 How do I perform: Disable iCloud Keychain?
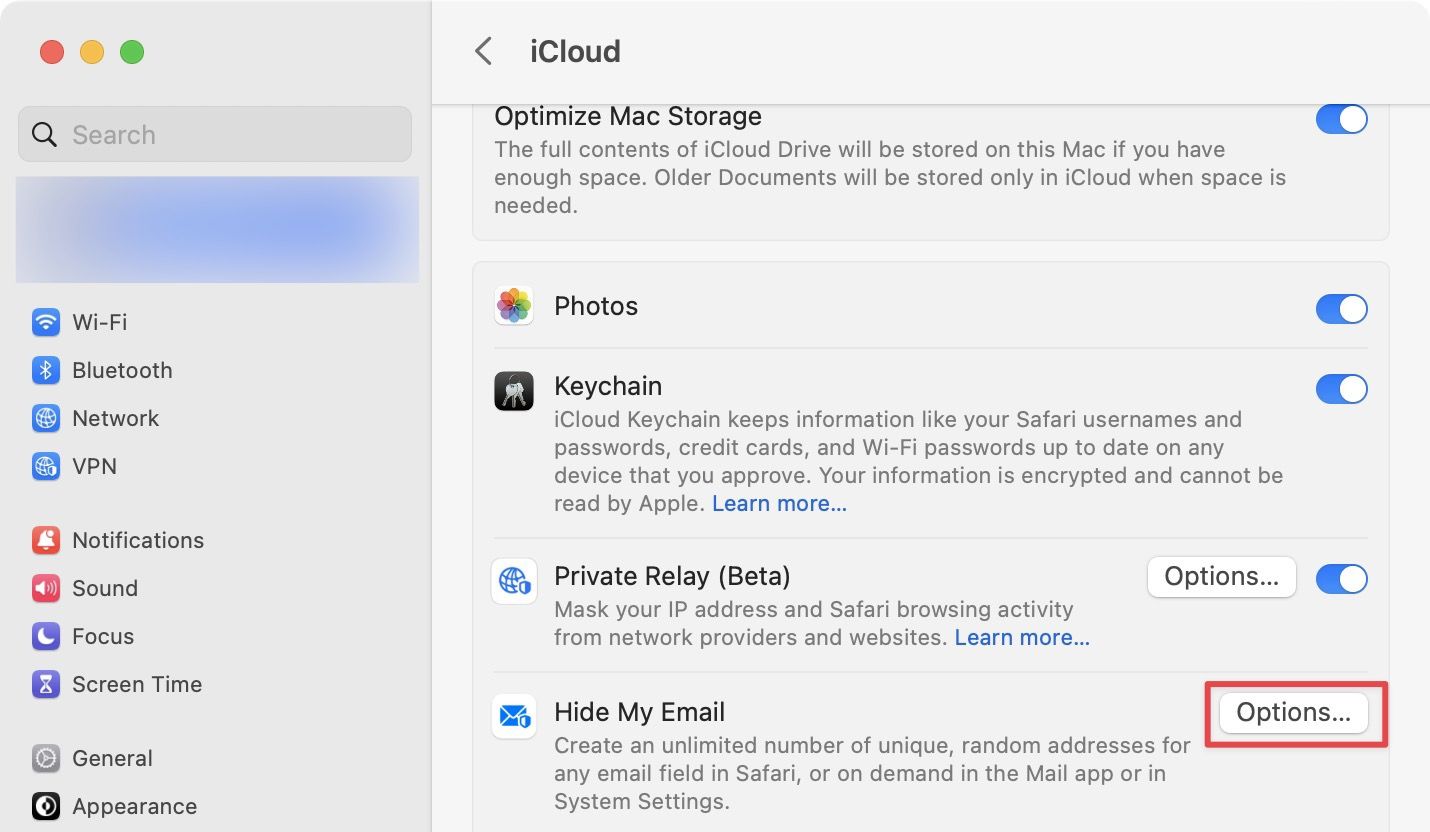1342,389
